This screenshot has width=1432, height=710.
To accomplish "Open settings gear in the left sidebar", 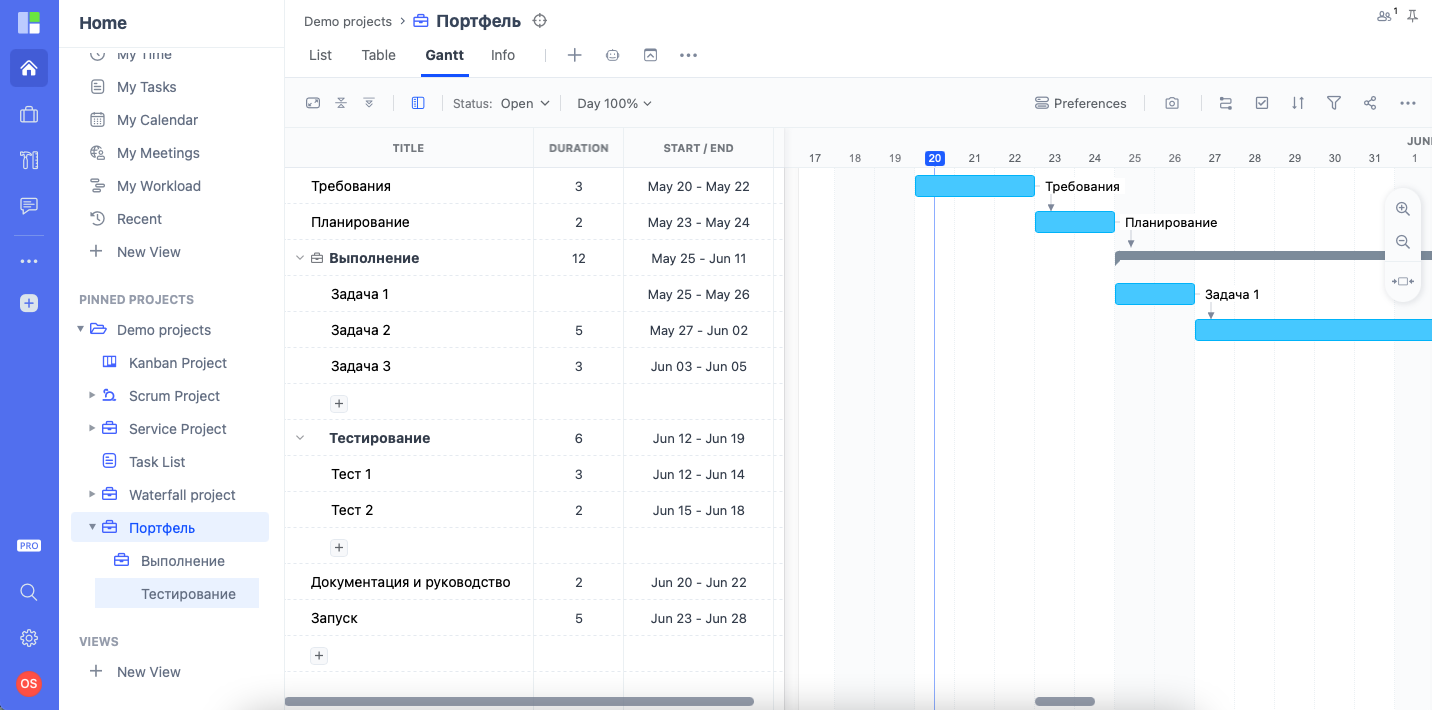I will 29,638.
